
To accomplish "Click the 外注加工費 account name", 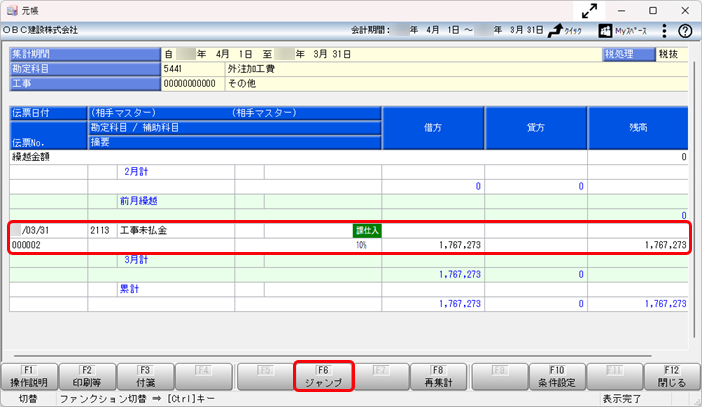I will coord(251,69).
